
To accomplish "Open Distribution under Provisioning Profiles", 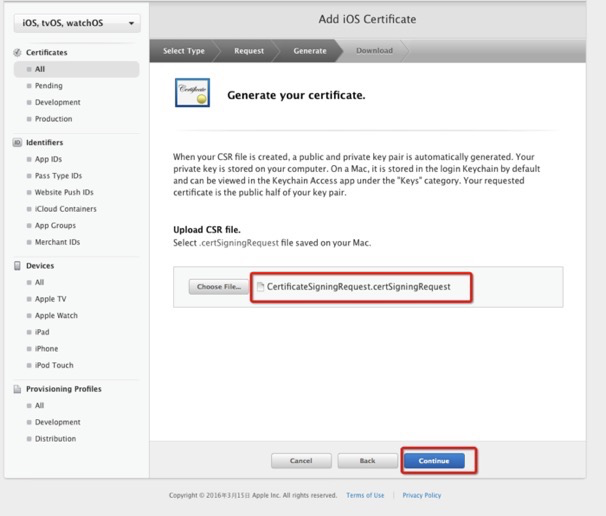I will coord(55,438).
